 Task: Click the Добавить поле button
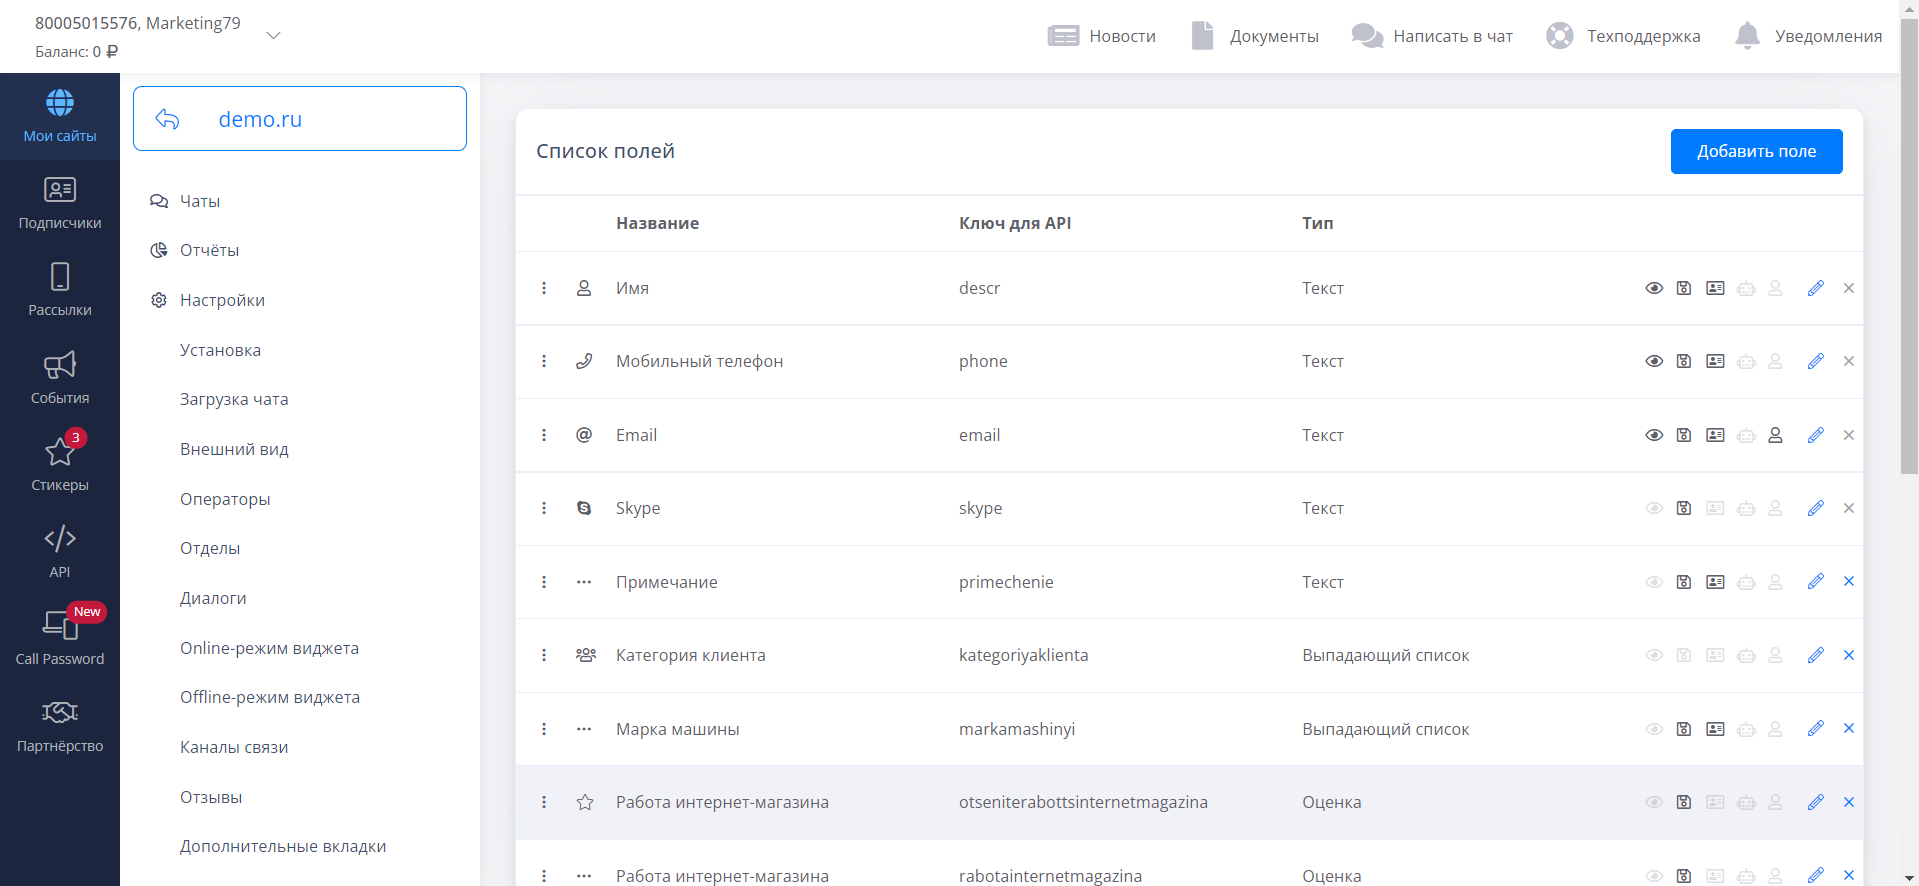1756,151
